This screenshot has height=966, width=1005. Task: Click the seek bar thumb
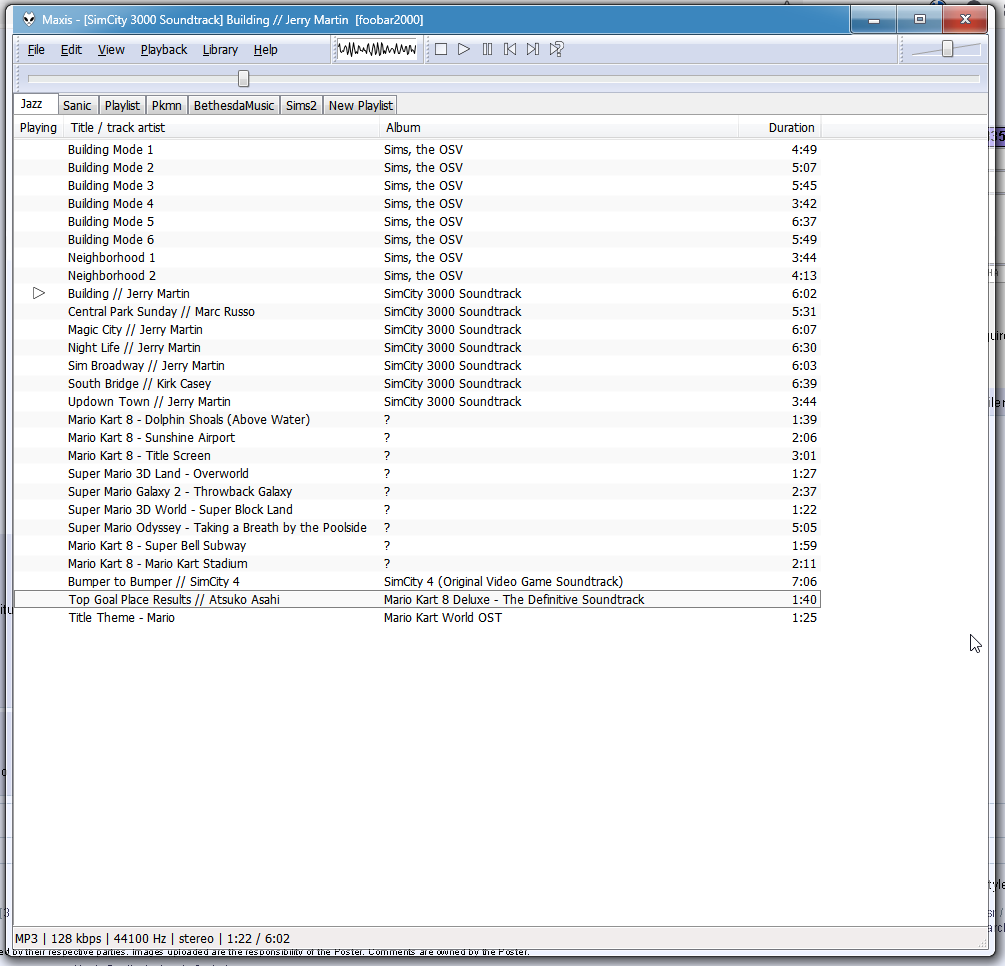click(244, 78)
